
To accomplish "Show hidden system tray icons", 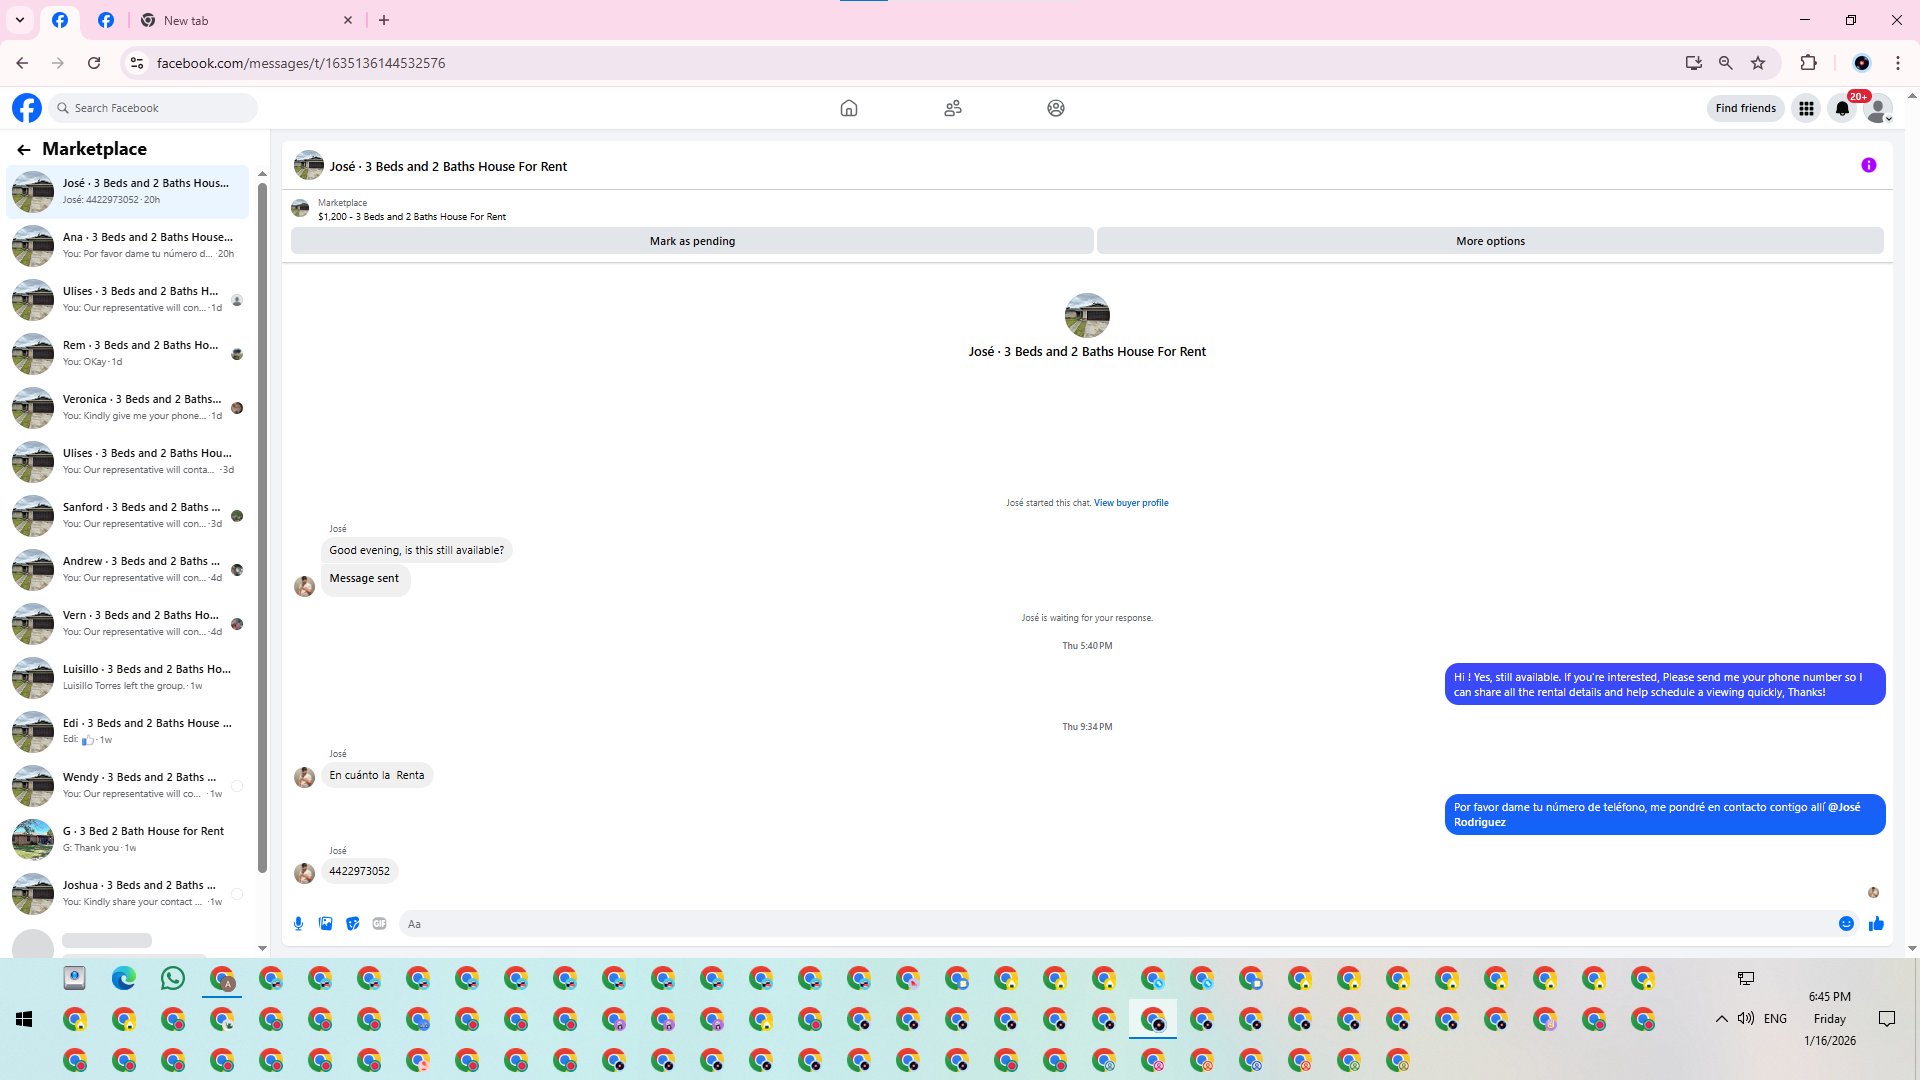I will tap(1721, 1019).
